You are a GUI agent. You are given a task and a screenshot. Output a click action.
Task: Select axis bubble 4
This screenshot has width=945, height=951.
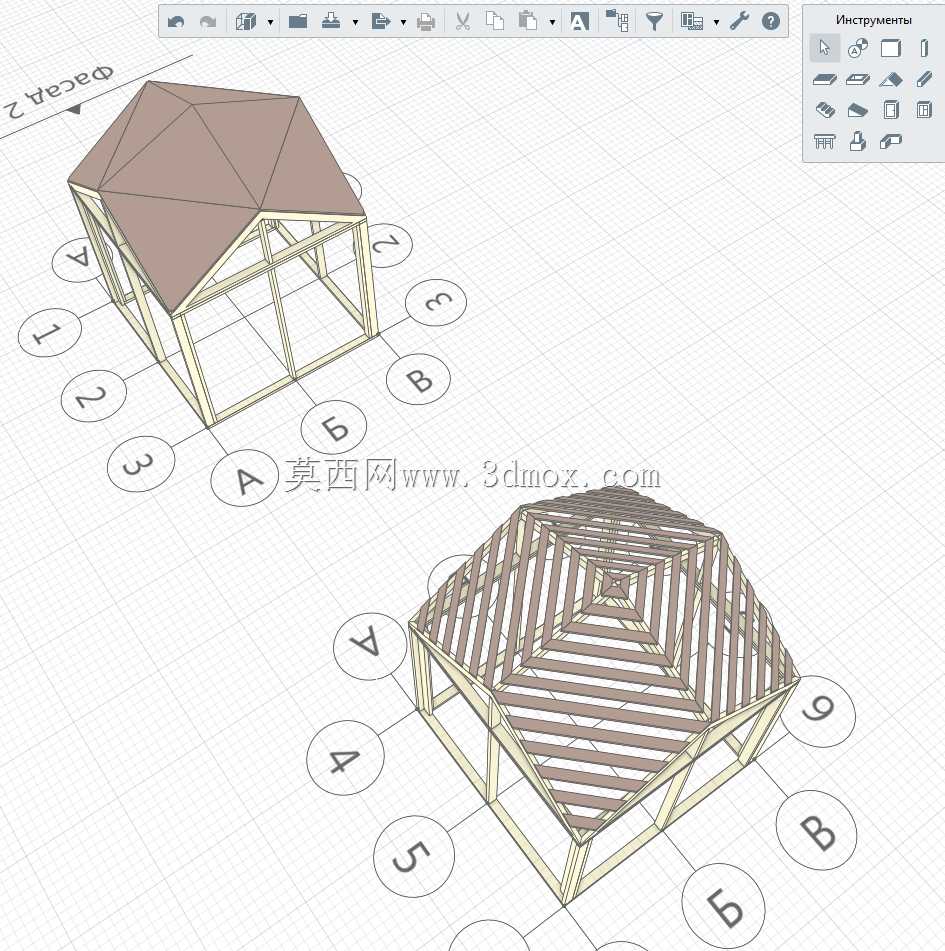click(345, 758)
